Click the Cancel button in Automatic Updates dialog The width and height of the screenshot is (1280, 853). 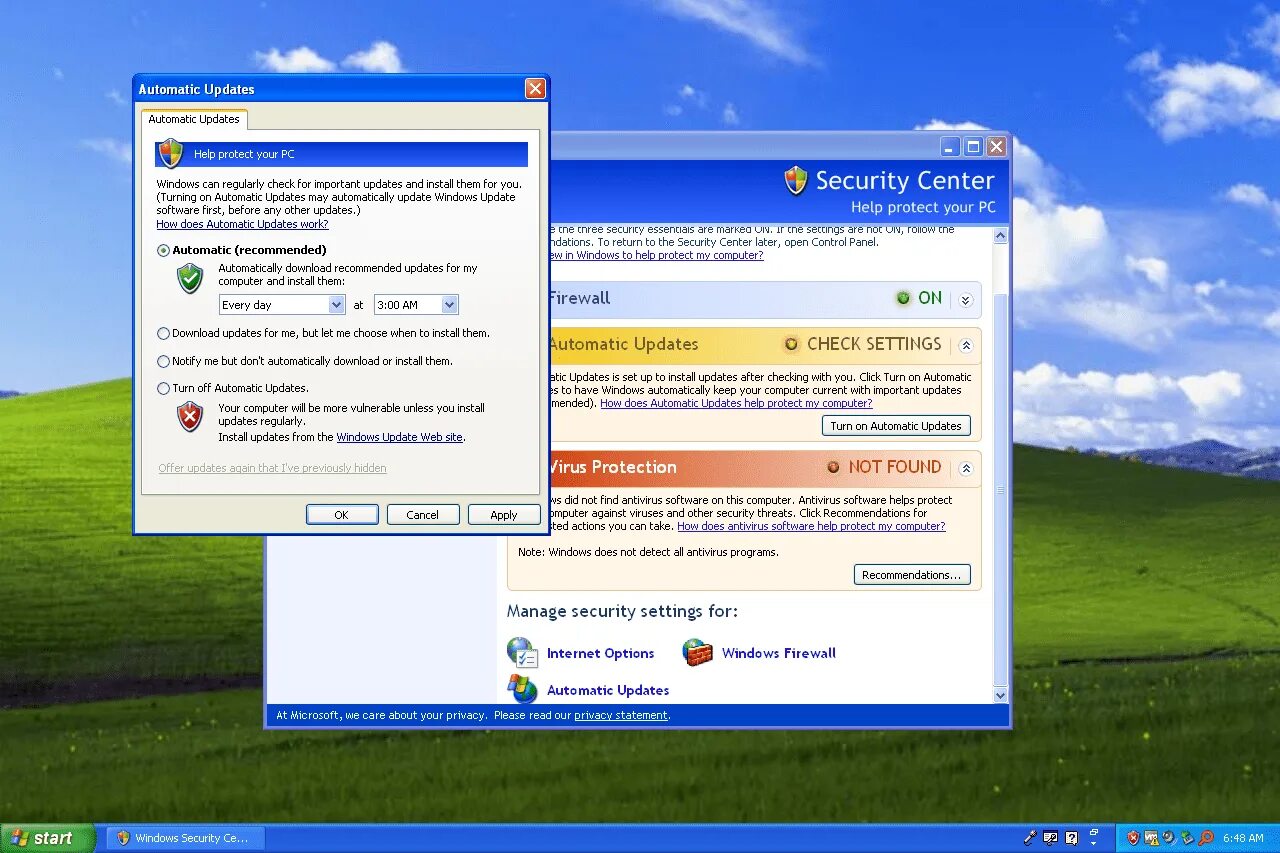[422, 515]
